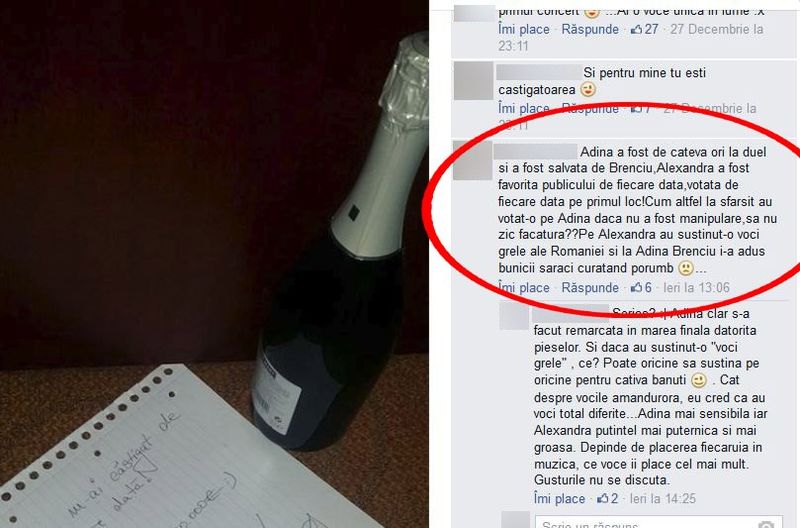
Task: Expand the truncated comment after 'curatand porumb'
Action: [701, 268]
